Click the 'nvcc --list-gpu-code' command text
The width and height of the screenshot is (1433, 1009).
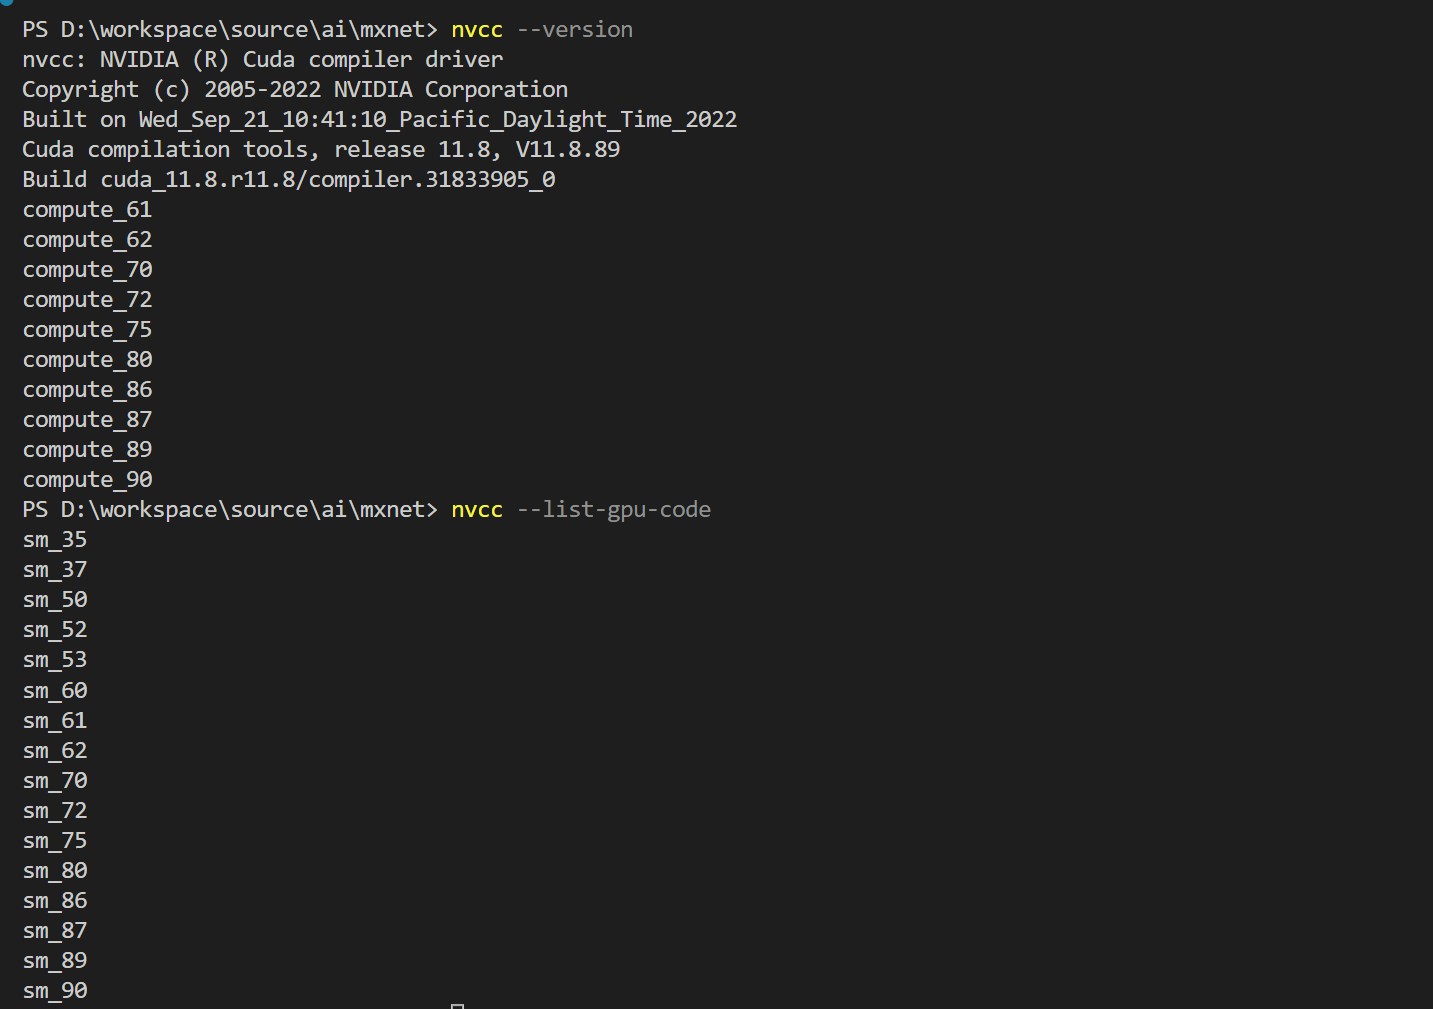tap(581, 510)
